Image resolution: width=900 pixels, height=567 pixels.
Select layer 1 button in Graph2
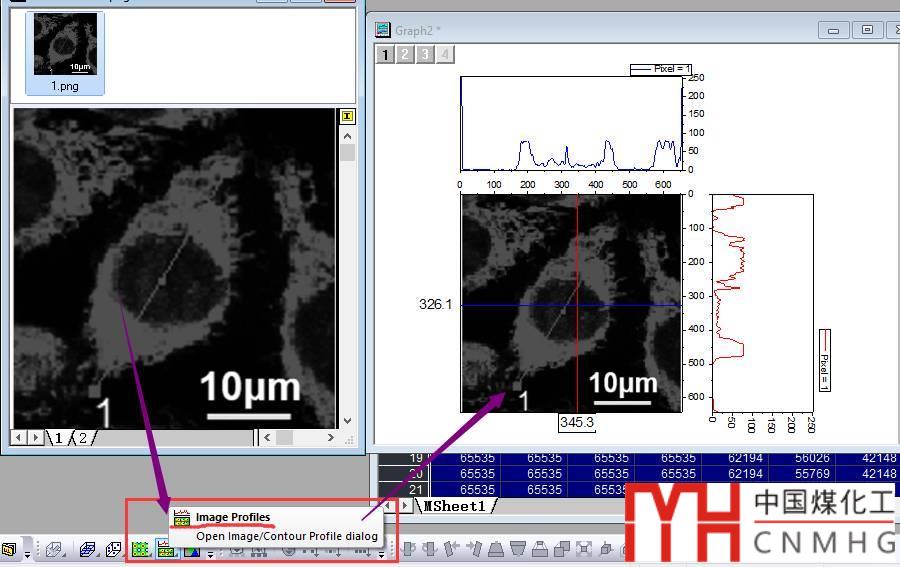[385, 54]
